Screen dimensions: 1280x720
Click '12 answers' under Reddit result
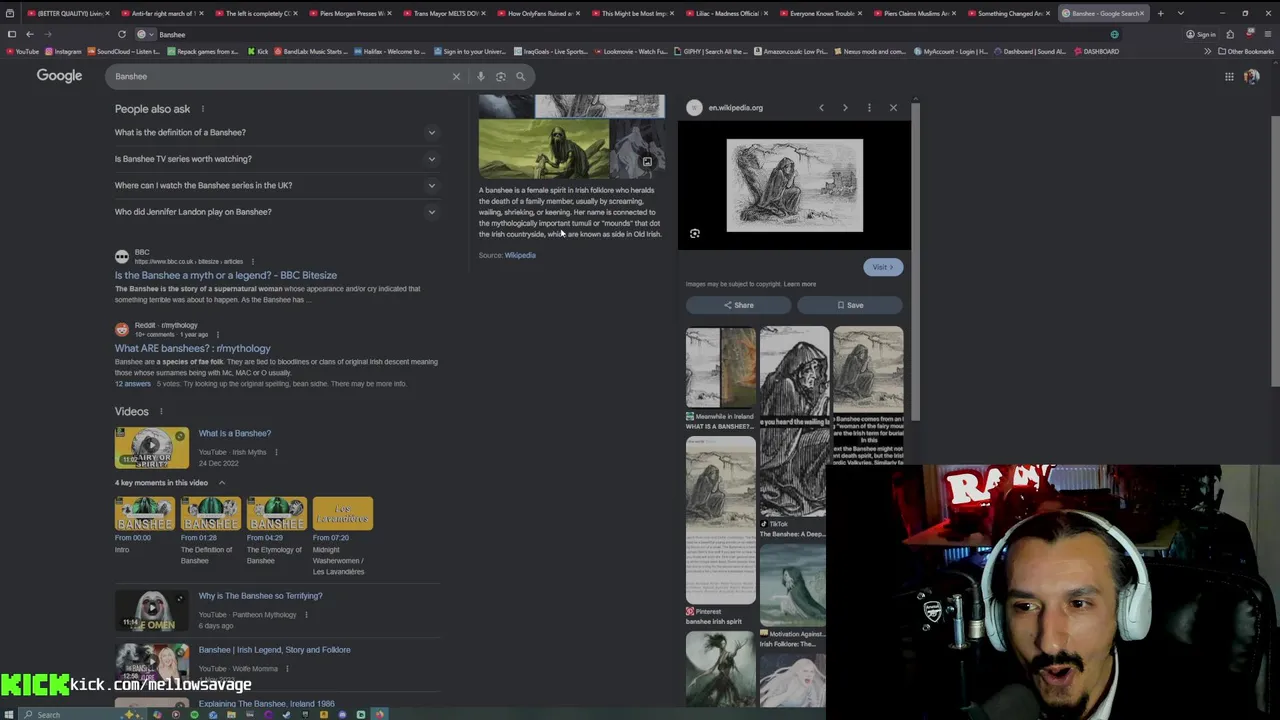click(133, 384)
